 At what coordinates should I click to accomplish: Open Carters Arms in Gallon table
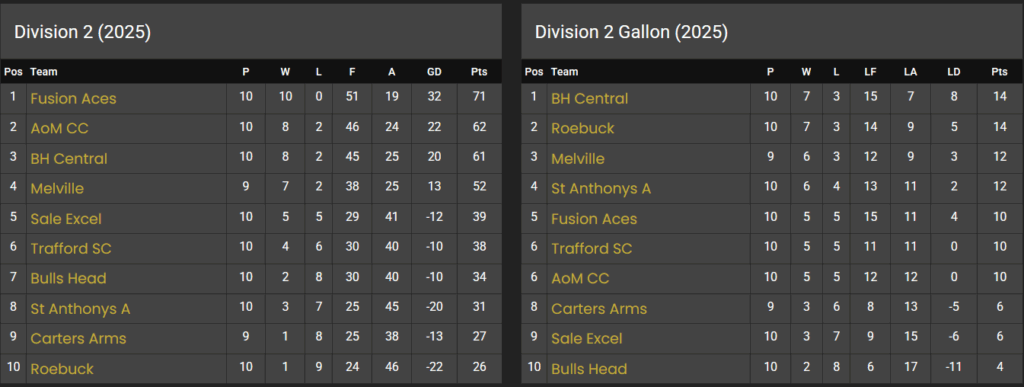click(599, 309)
